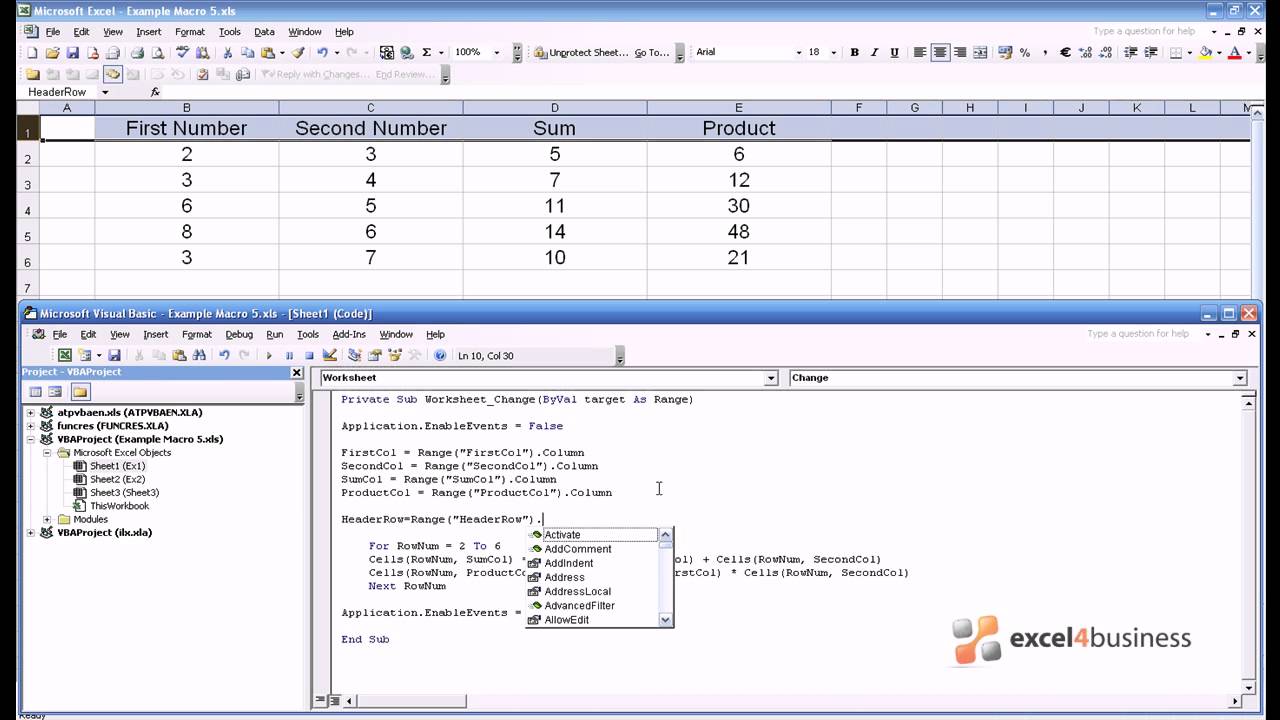The width and height of the screenshot is (1280, 720).
Task: Open the Add-Ins menu in Visual Basic
Action: tap(349, 335)
